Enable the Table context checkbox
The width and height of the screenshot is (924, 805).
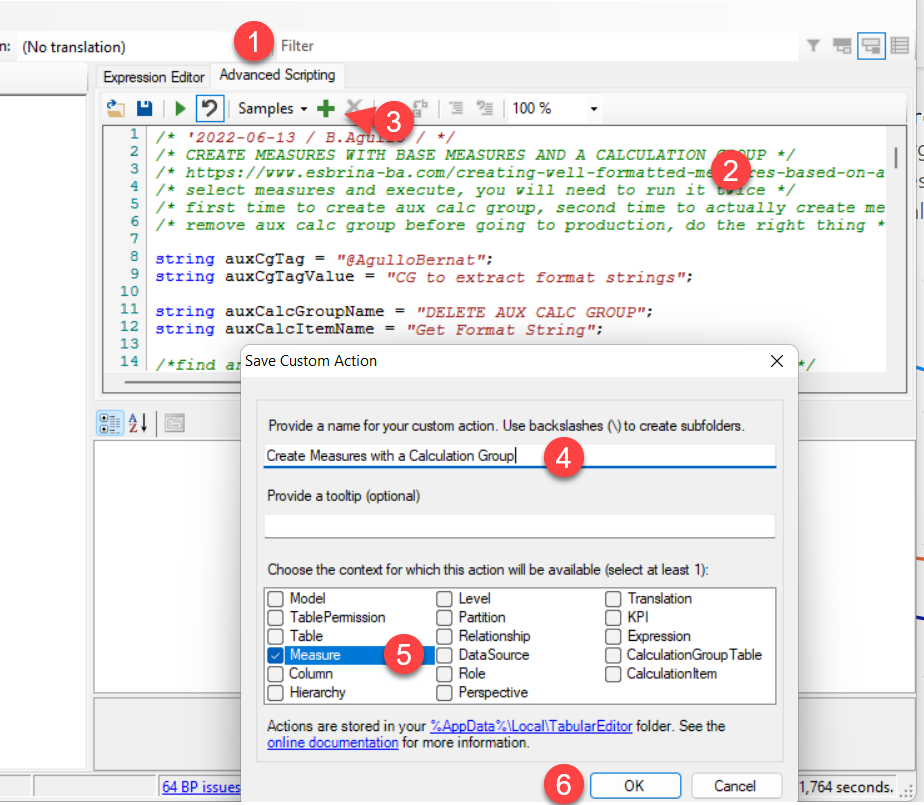(x=275, y=636)
